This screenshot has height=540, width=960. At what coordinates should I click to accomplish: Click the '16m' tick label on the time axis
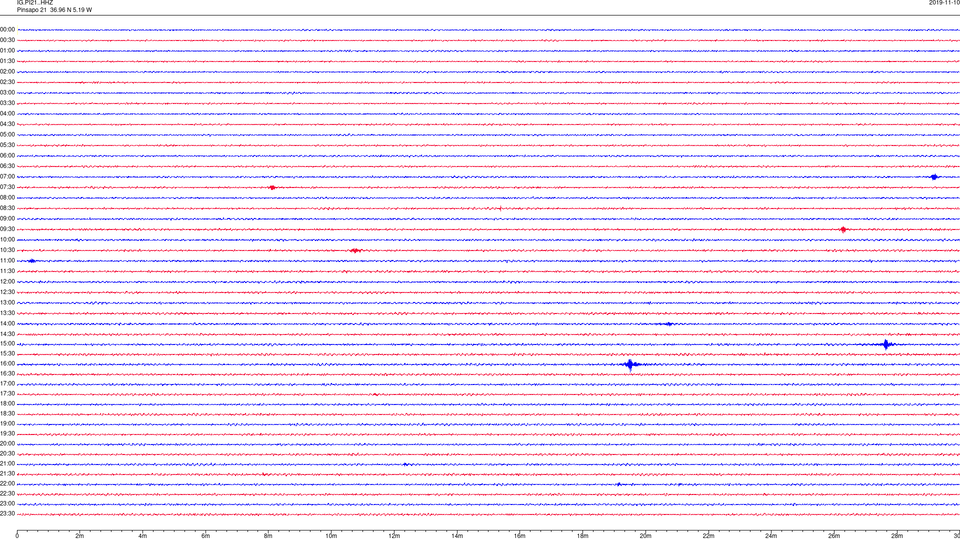(520, 536)
